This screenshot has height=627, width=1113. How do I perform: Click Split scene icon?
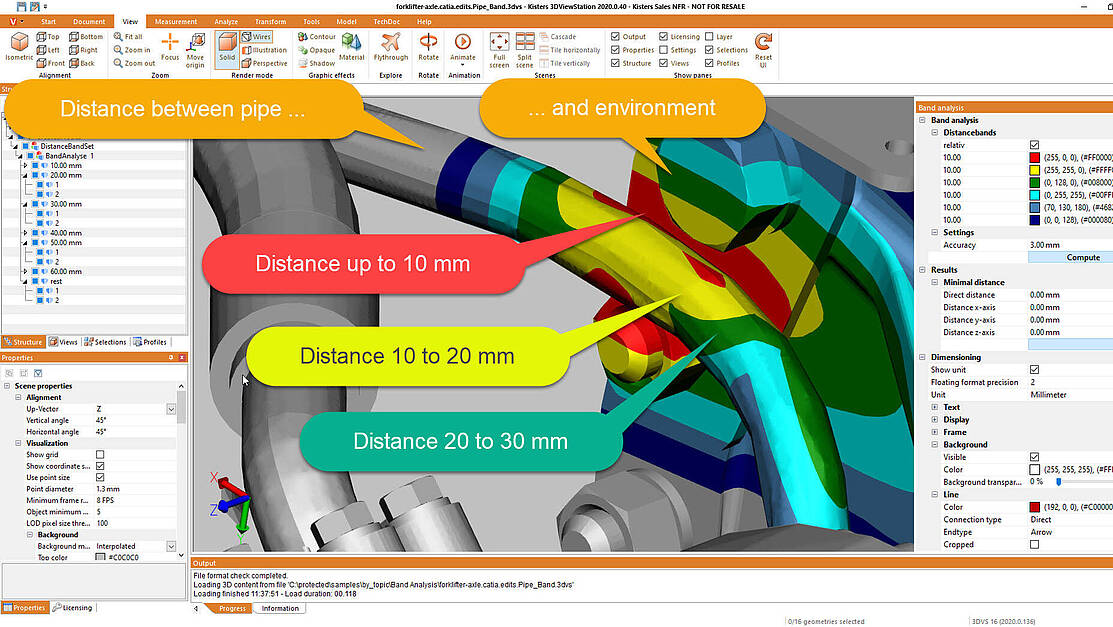[525, 50]
